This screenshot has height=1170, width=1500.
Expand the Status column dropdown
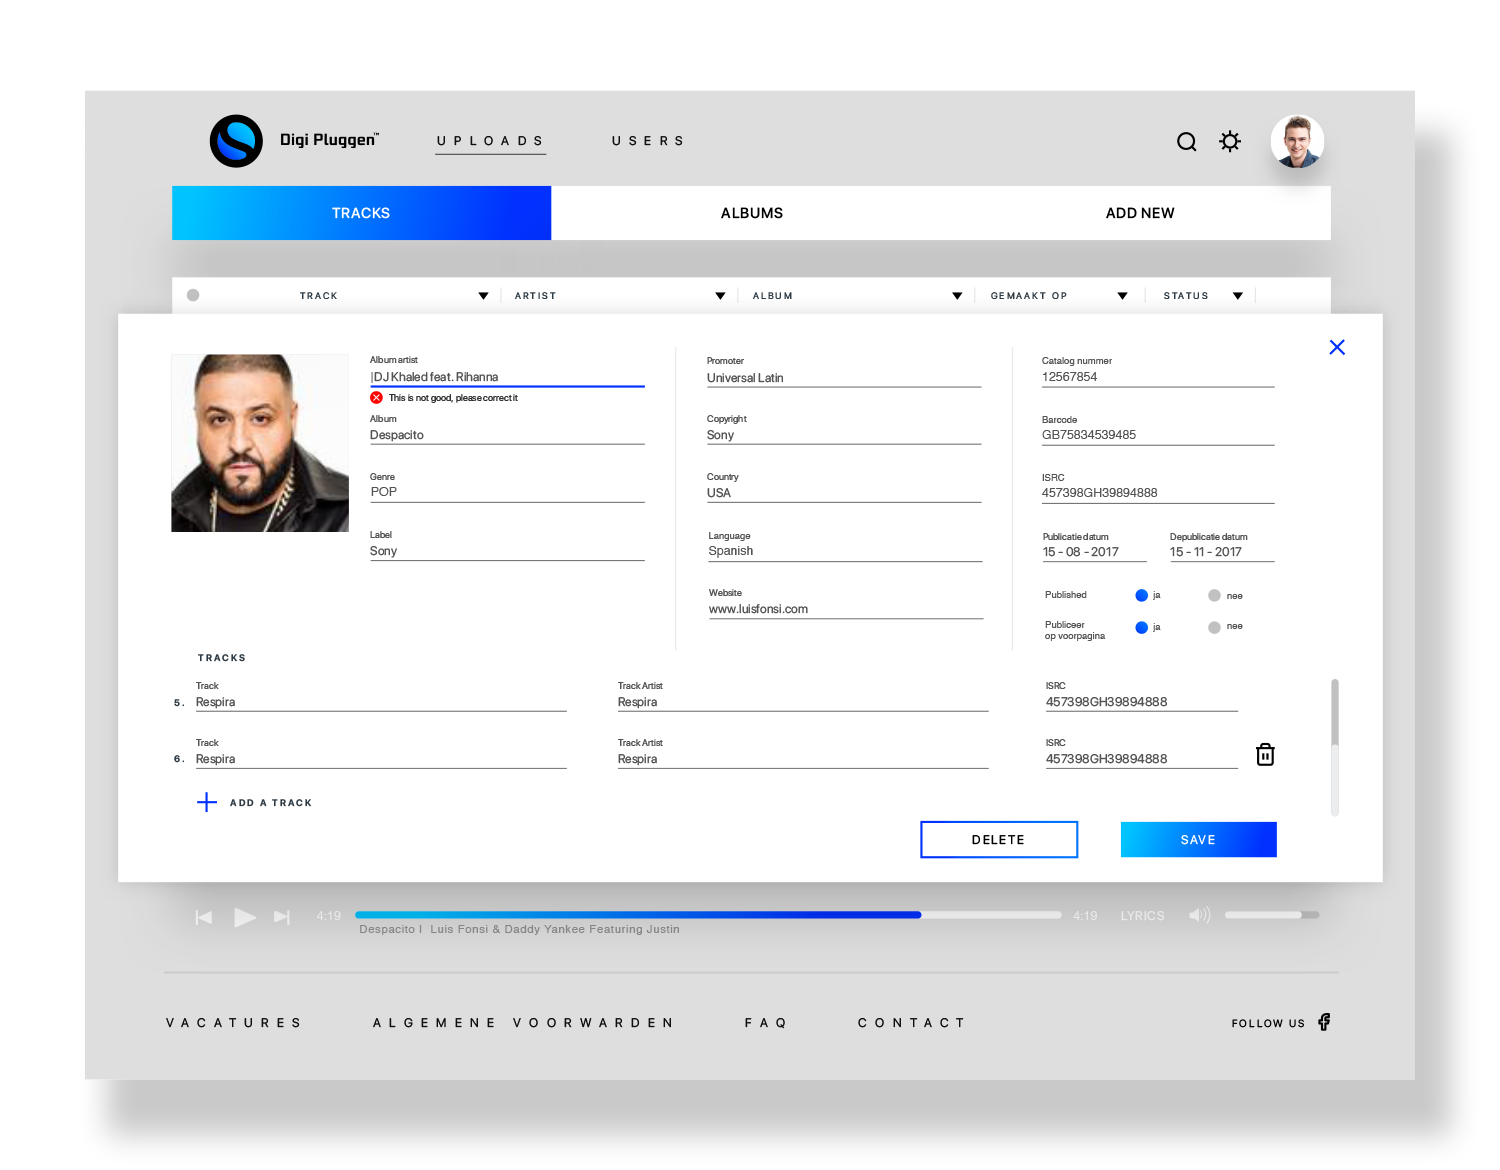pyautogui.click(x=1238, y=296)
